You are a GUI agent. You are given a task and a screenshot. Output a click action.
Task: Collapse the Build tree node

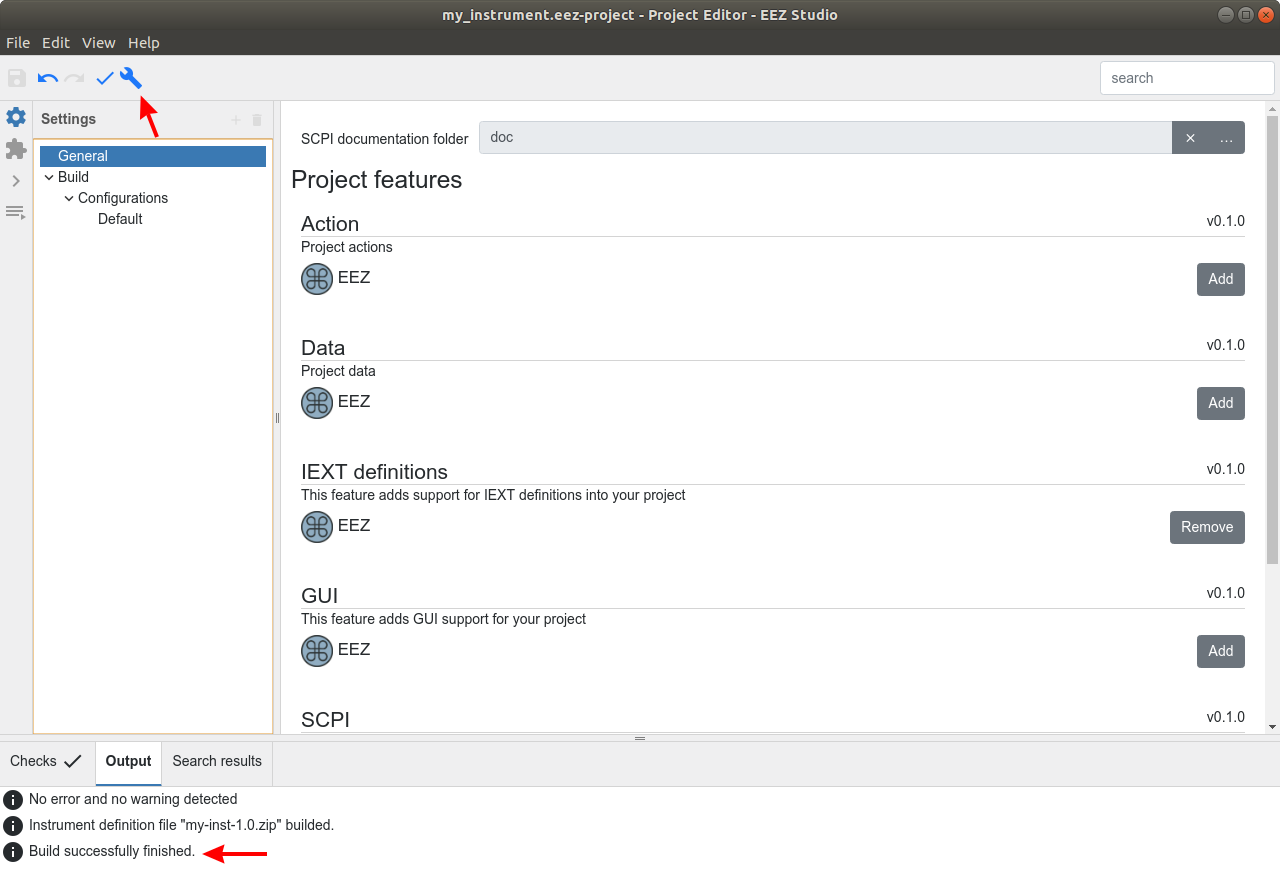click(48, 177)
